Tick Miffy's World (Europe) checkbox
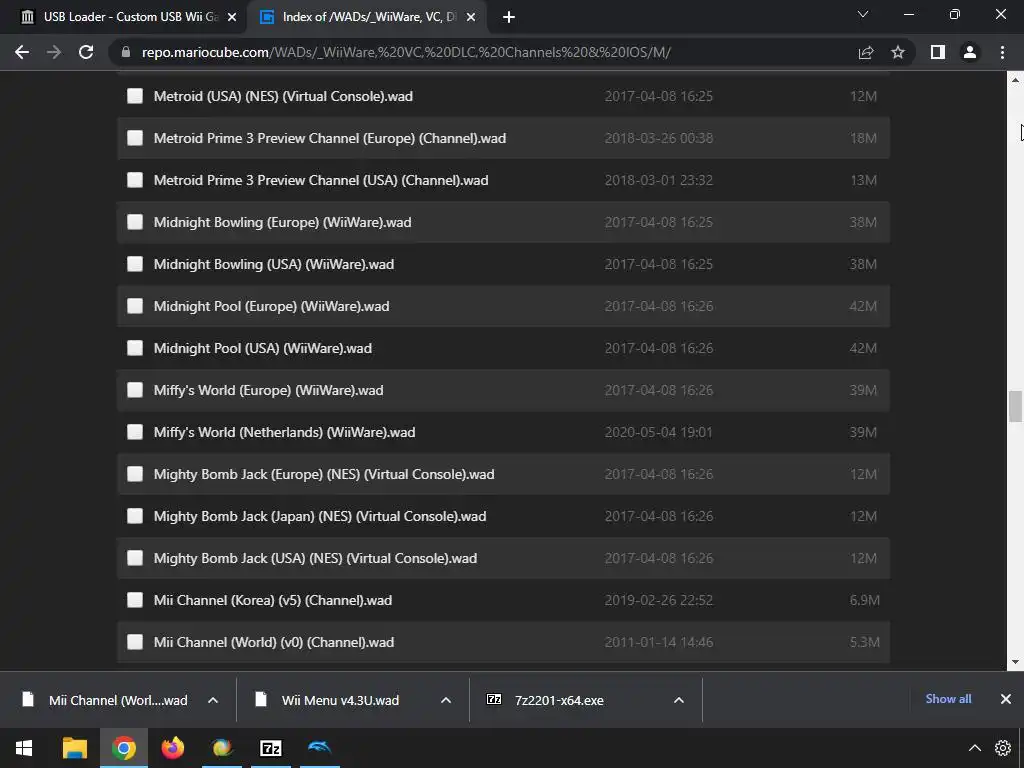Image resolution: width=1024 pixels, height=768 pixels. pos(135,390)
